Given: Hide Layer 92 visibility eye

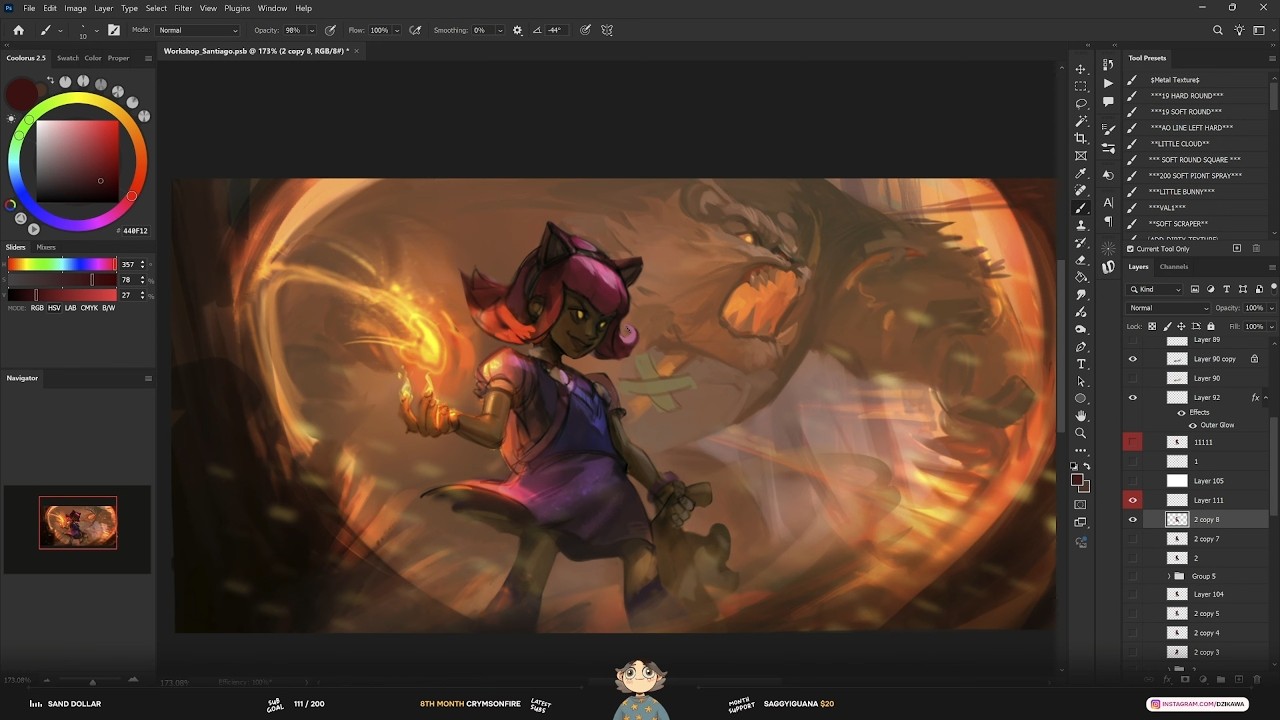Looking at the screenshot, I should point(1133,398).
